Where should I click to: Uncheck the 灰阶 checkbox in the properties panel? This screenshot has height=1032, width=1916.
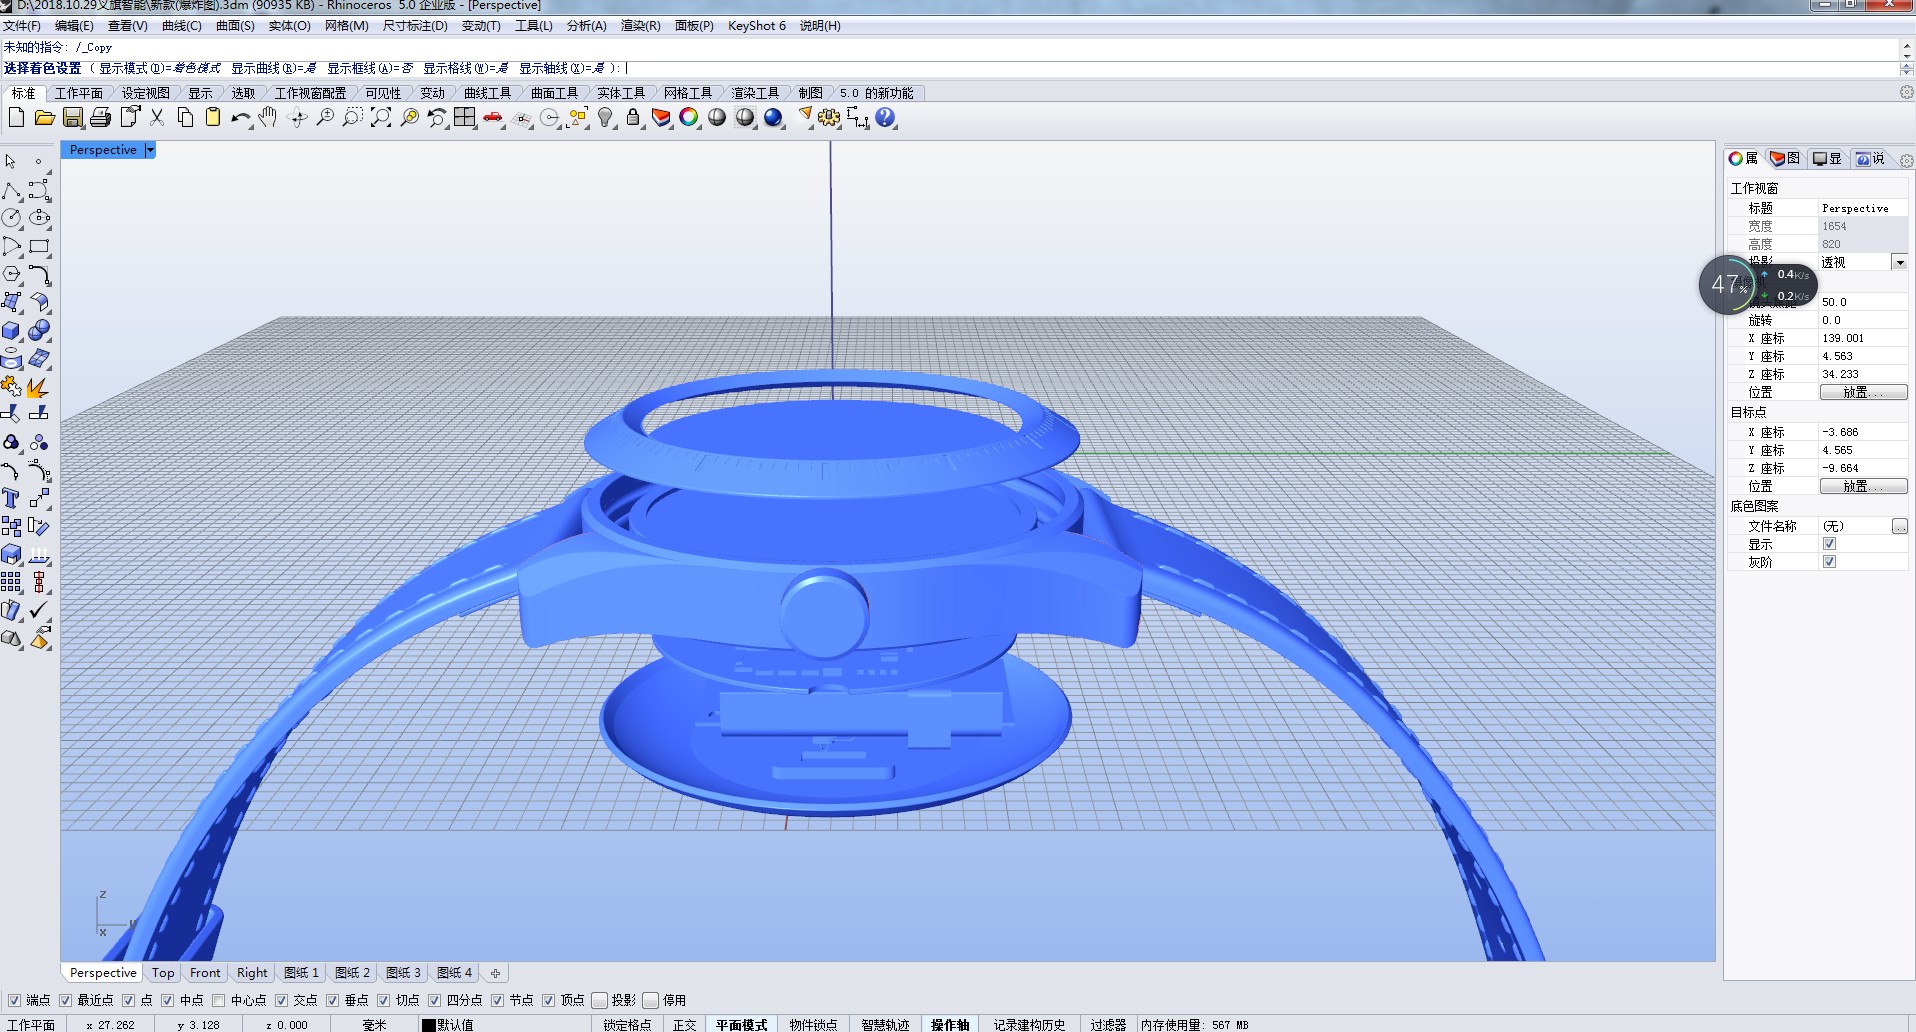[x=1832, y=561]
